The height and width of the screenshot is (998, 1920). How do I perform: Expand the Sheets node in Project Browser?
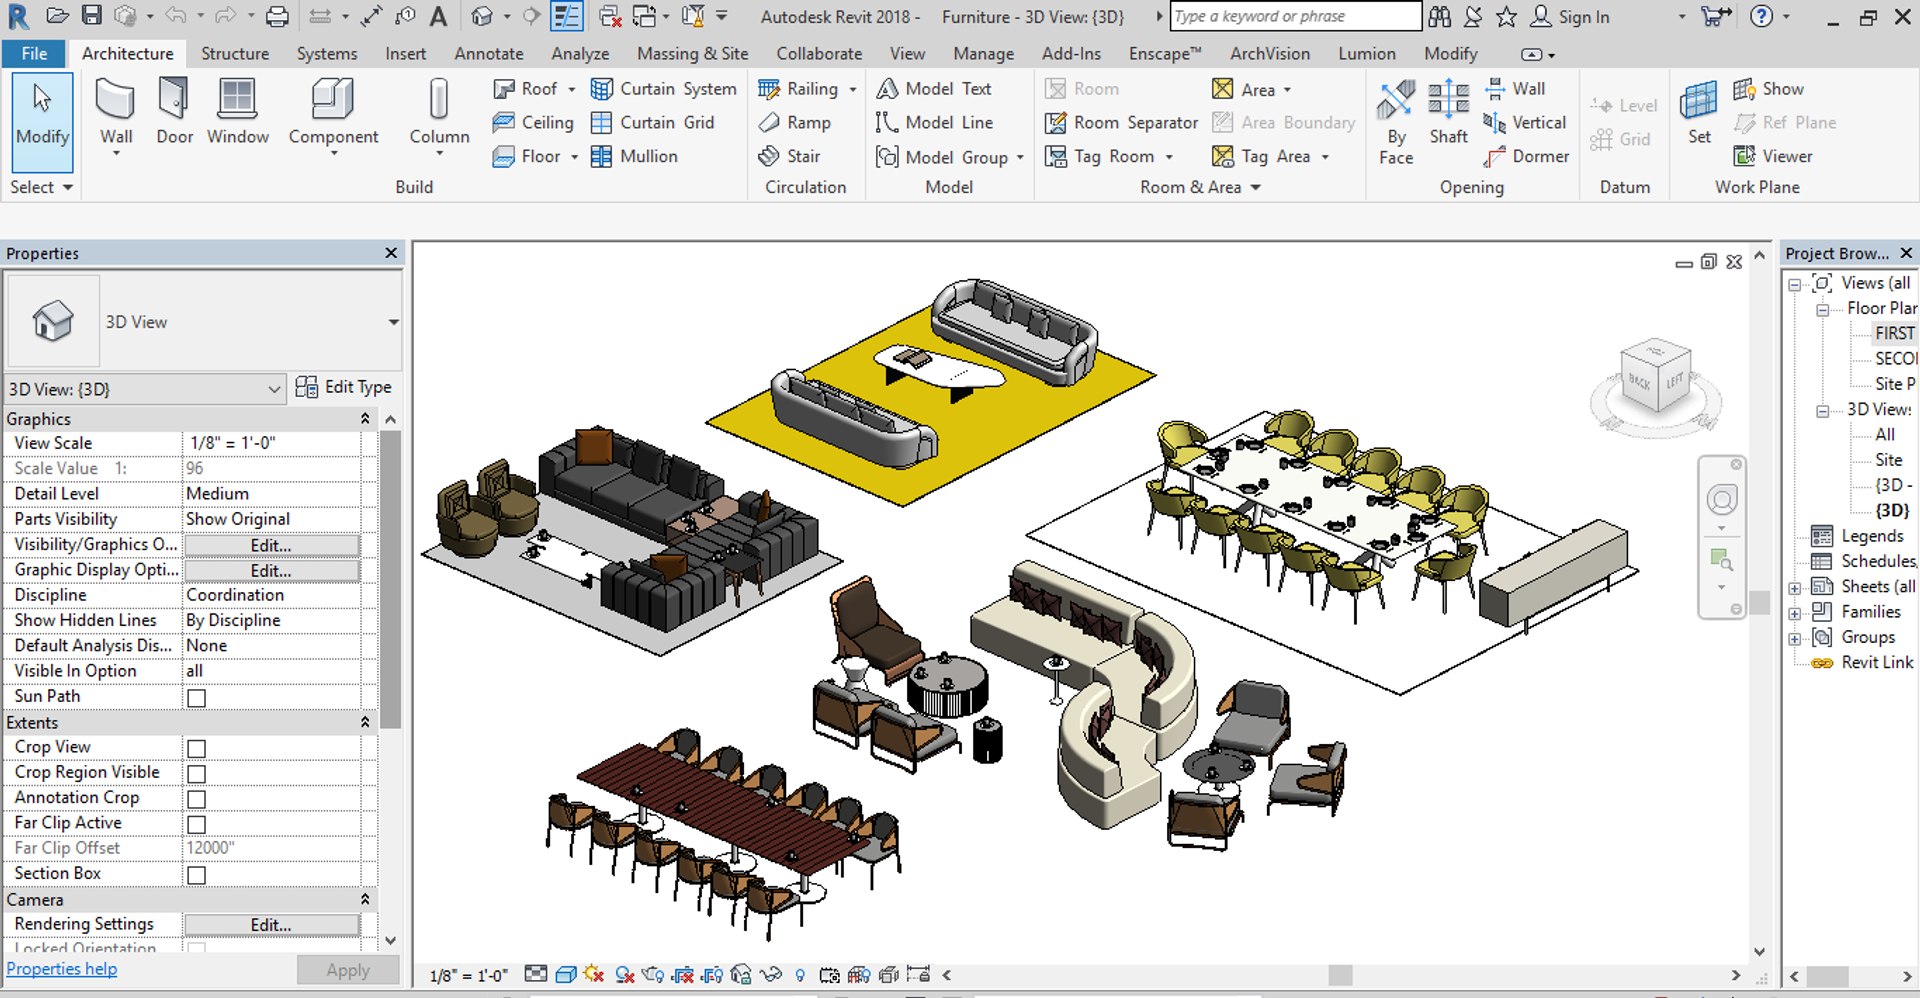pos(1795,587)
